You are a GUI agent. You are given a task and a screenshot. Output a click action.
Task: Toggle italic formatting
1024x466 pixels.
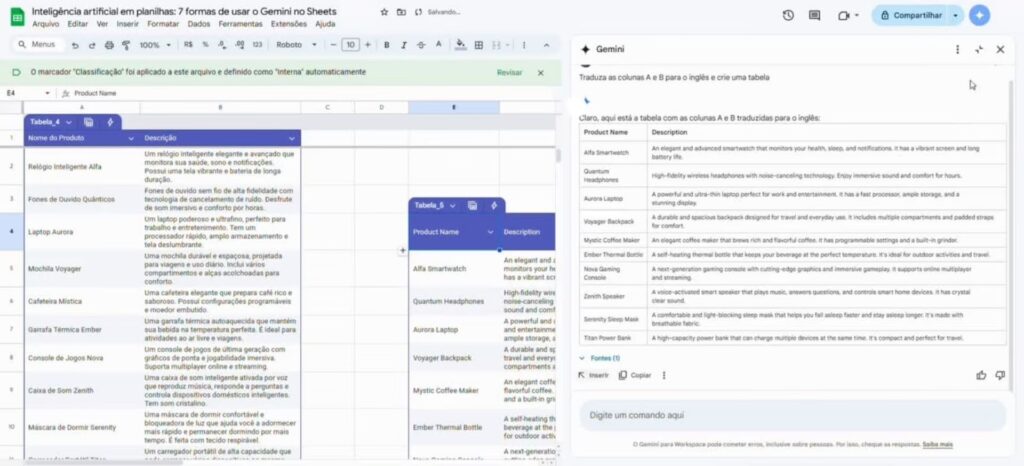(x=404, y=45)
